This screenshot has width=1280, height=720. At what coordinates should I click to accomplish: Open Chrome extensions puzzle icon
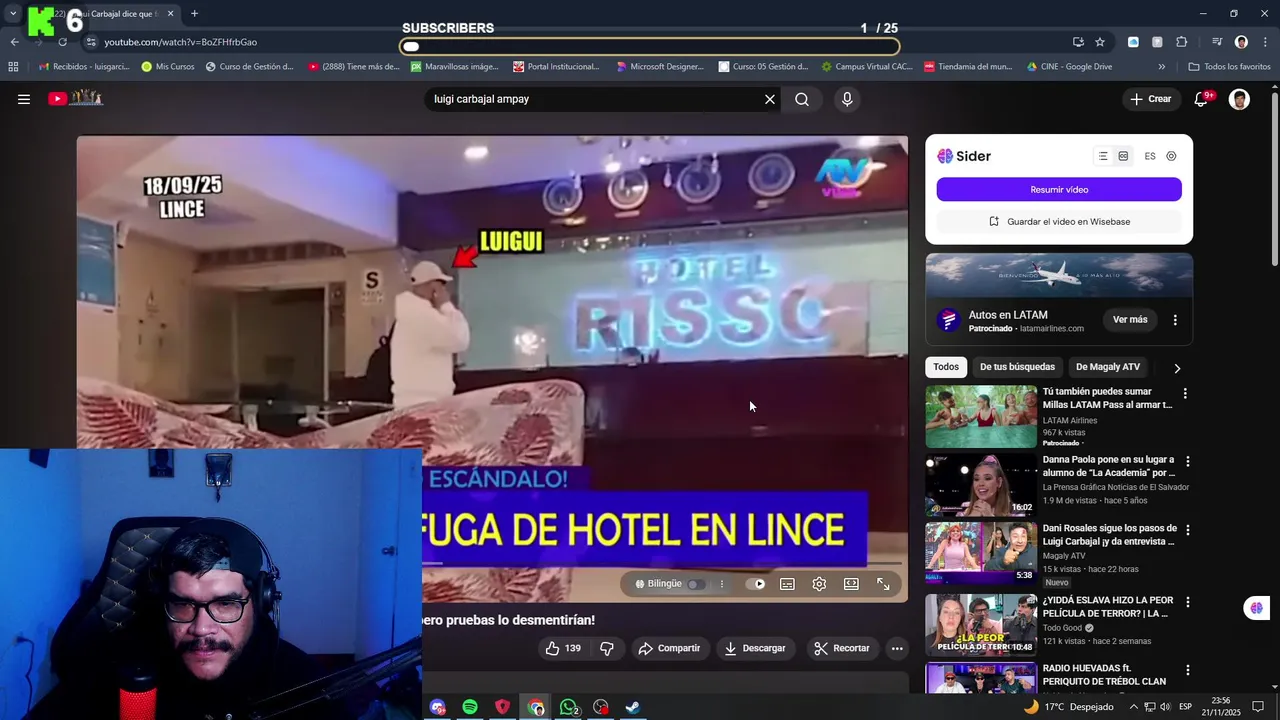tap(1181, 42)
